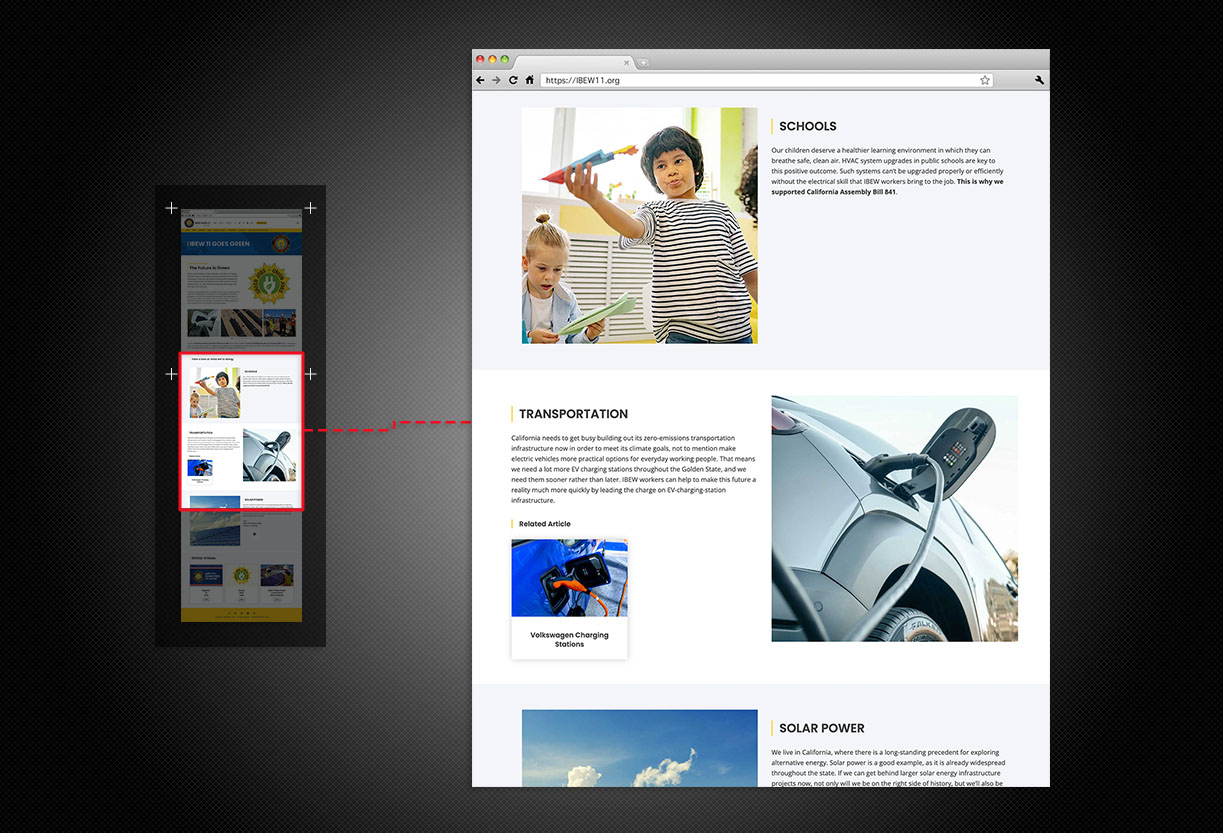The height and width of the screenshot is (833, 1223).
Task: Click the TRANSPORTATION section heading
Action: tap(573, 414)
